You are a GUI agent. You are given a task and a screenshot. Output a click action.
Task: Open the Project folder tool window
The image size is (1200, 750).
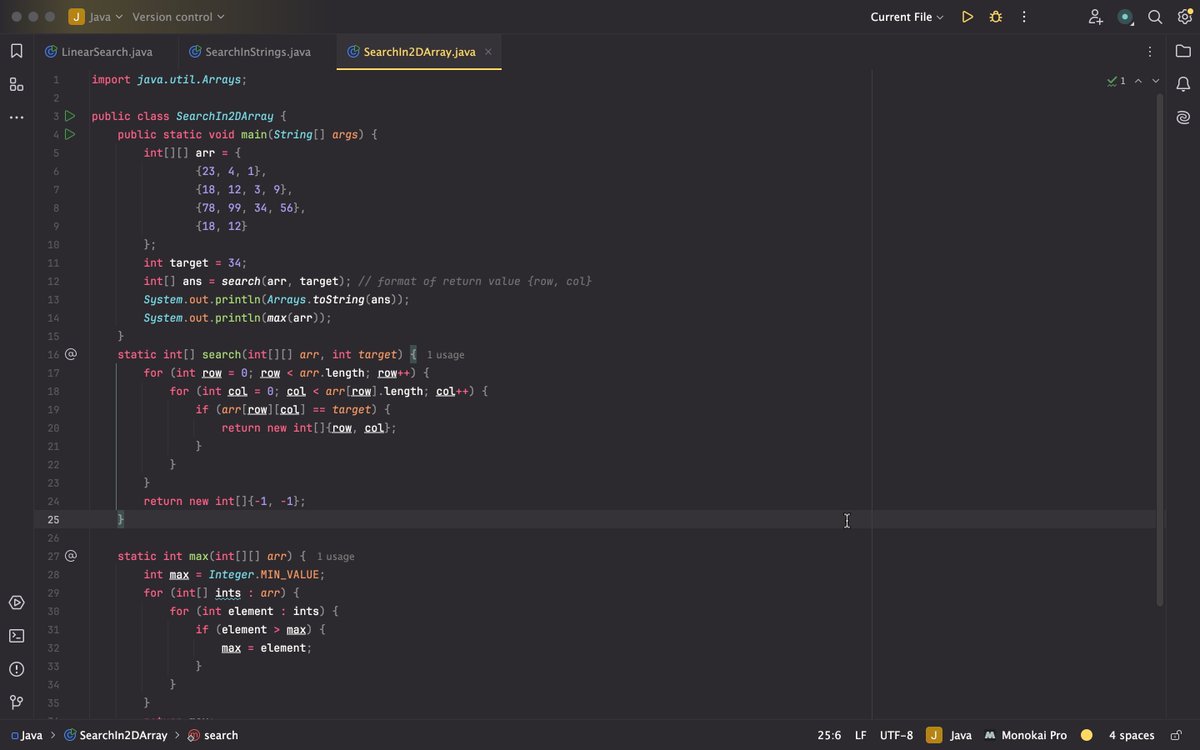pyautogui.click(x=1183, y=51)
